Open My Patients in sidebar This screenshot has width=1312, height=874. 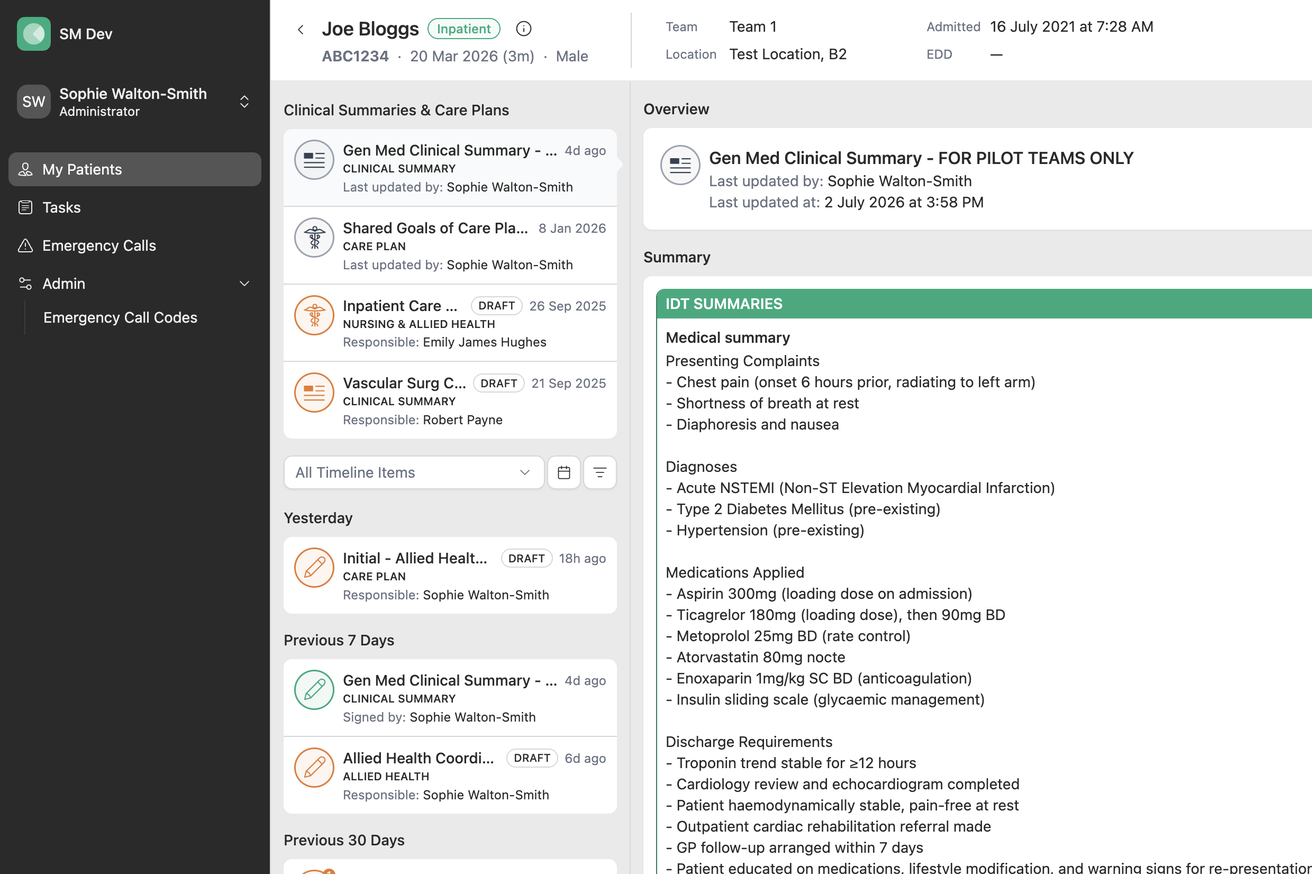(135, 169)
